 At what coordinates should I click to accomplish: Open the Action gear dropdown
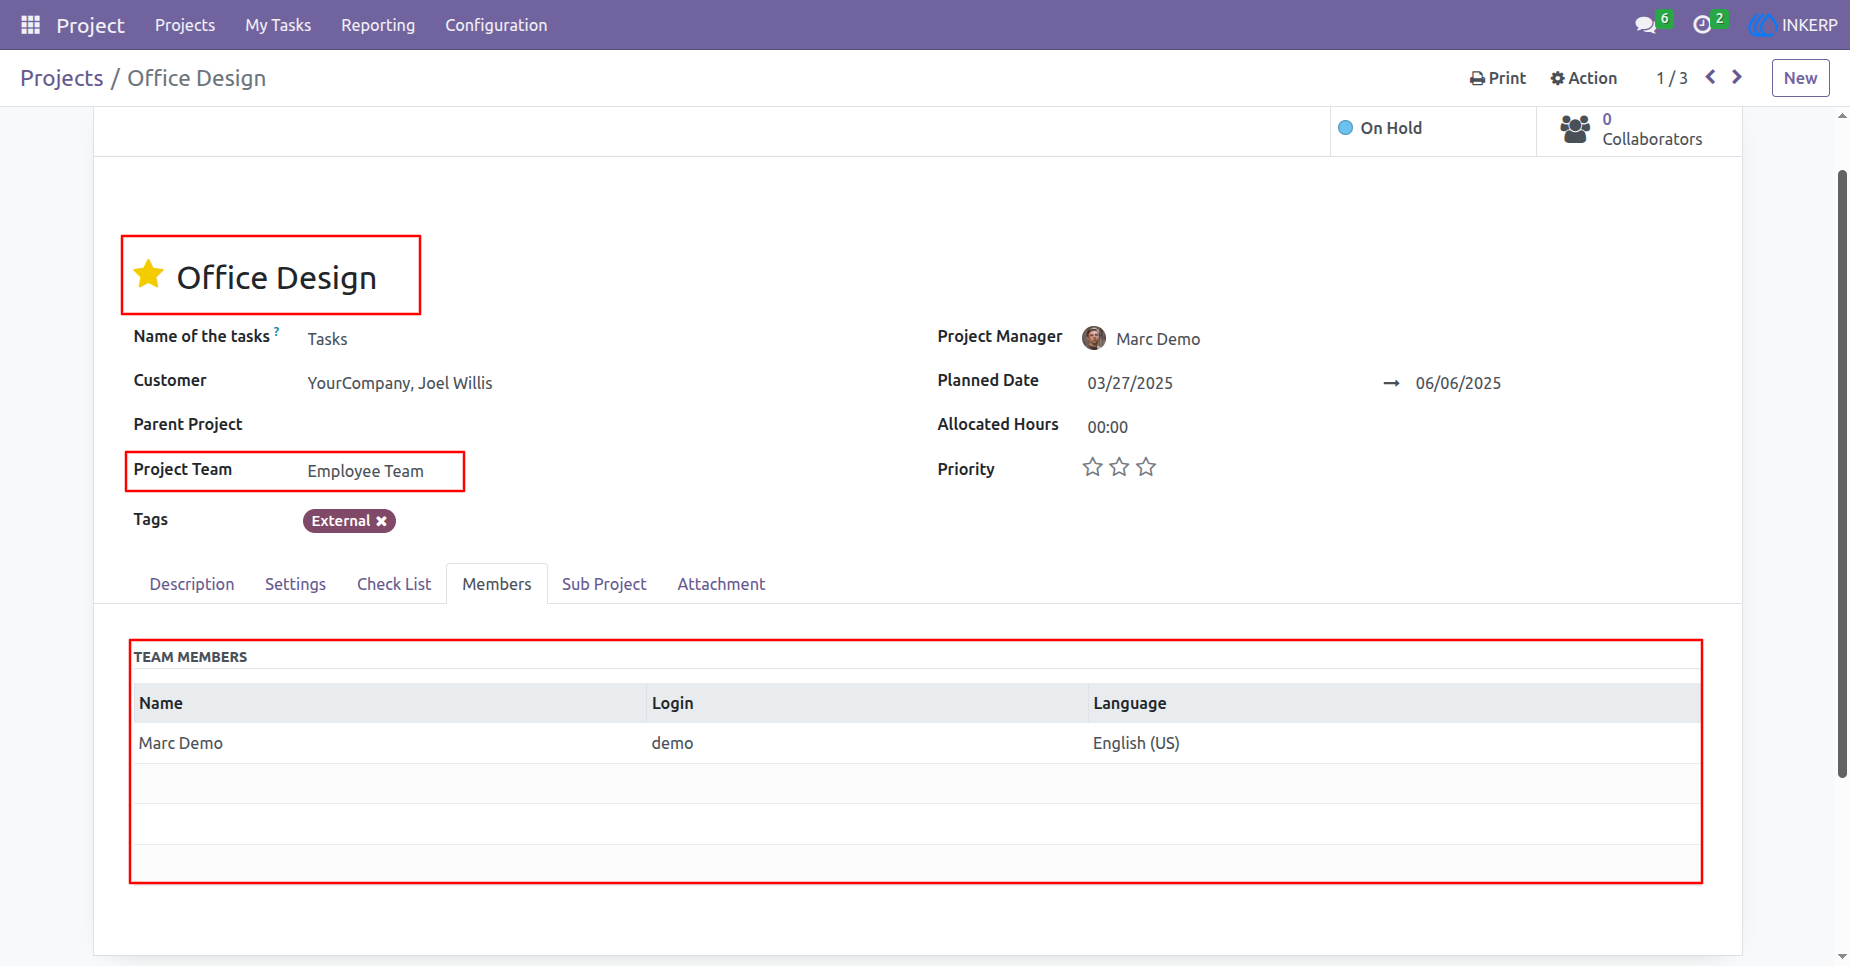(1584, 78)
